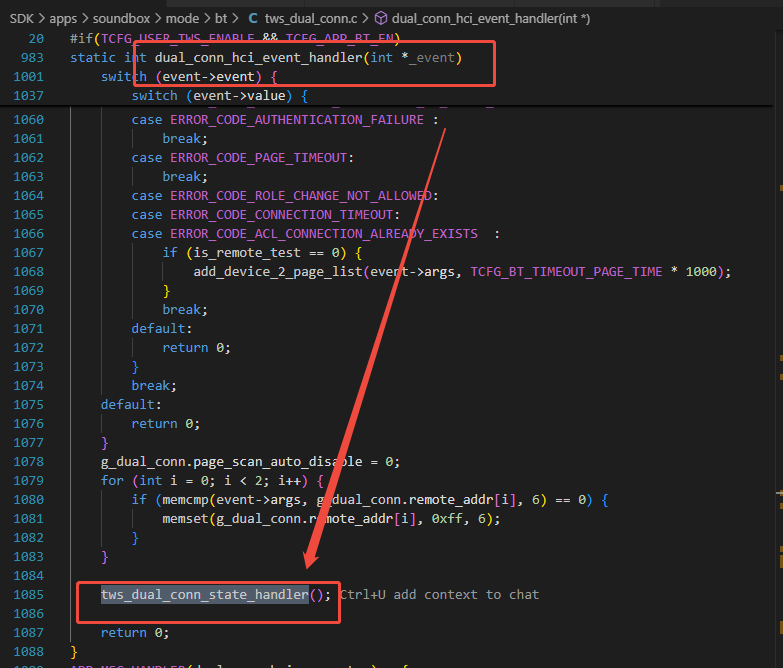
Task: Open the apps breadcrumb segment
Action: click(63, 18)
